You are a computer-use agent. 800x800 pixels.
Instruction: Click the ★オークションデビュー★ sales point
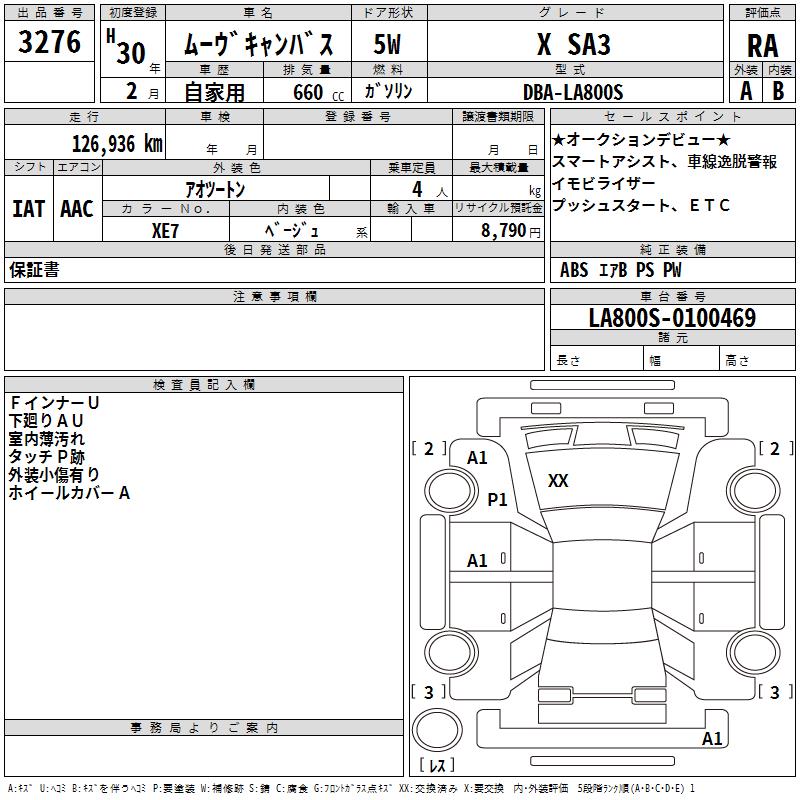coord(641,139)
